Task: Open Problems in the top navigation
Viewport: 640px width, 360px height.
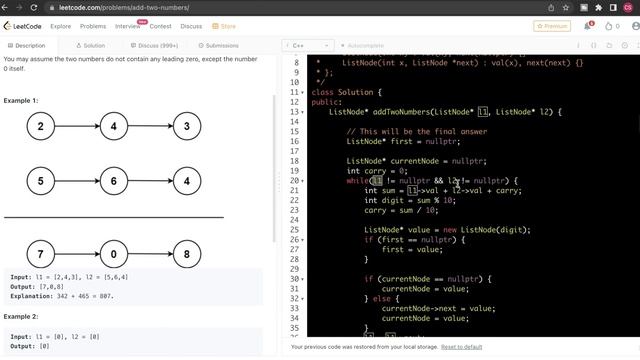Action: coord(93,26)
